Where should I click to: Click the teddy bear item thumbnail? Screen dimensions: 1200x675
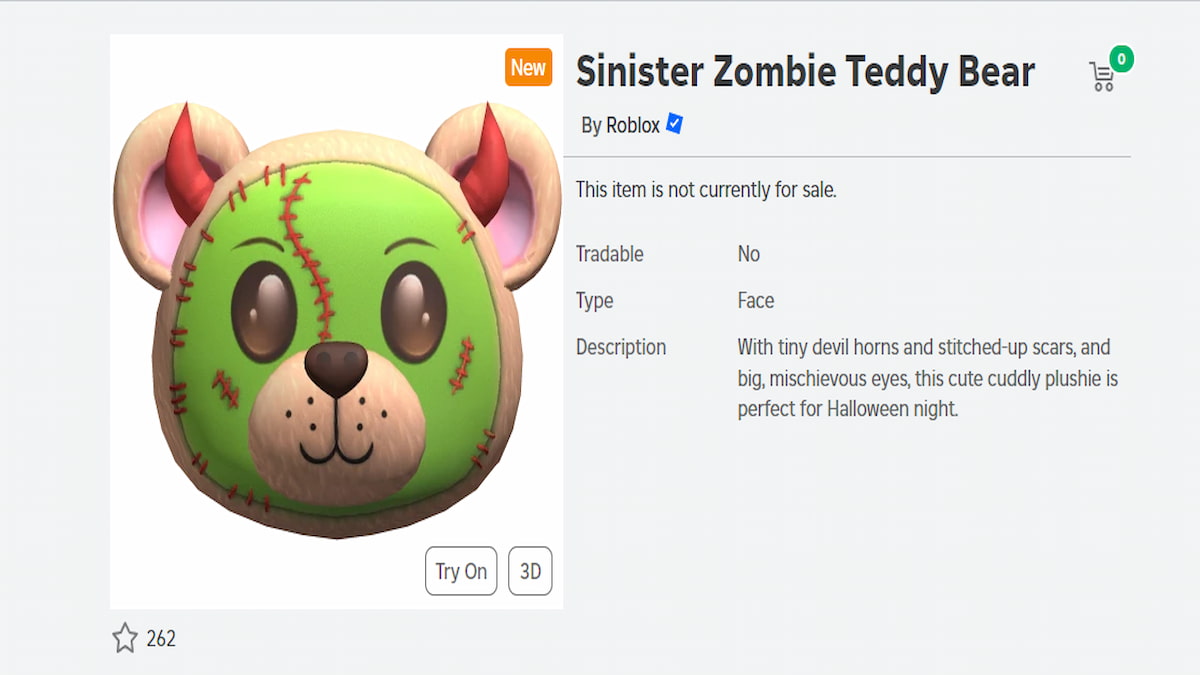tap(336, 320)
